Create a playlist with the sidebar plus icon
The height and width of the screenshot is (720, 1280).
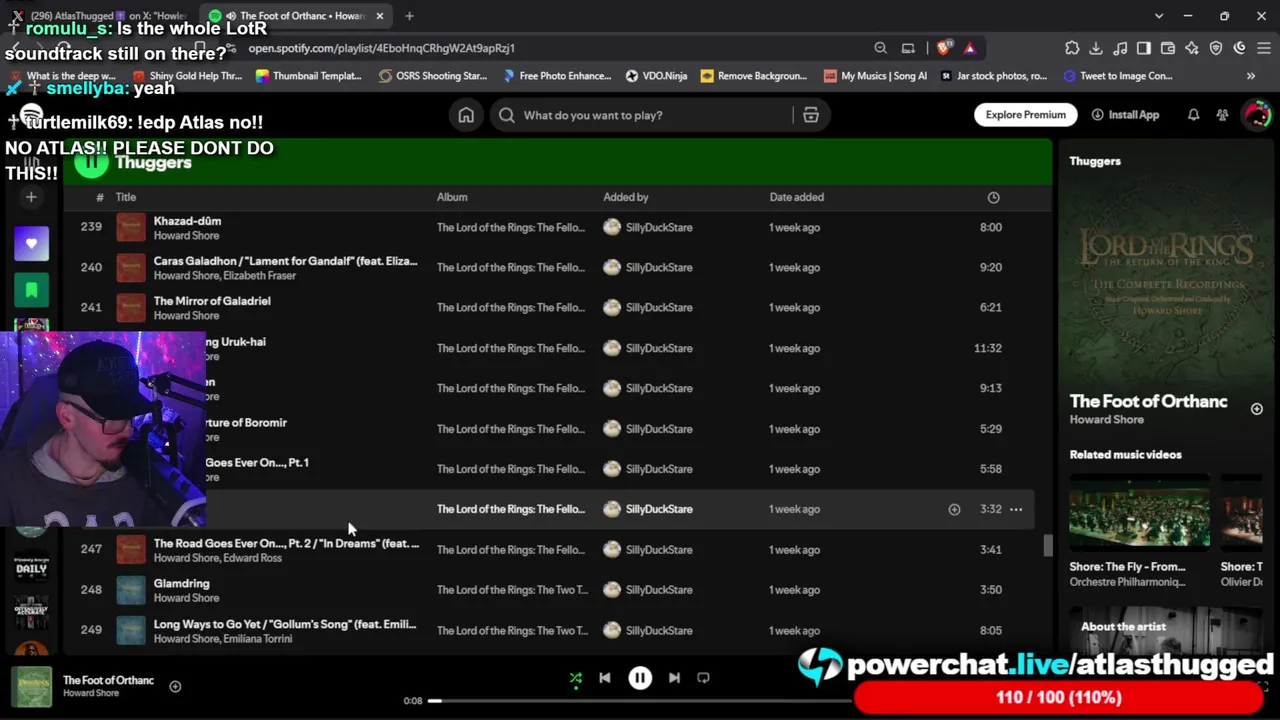point(31,197)
